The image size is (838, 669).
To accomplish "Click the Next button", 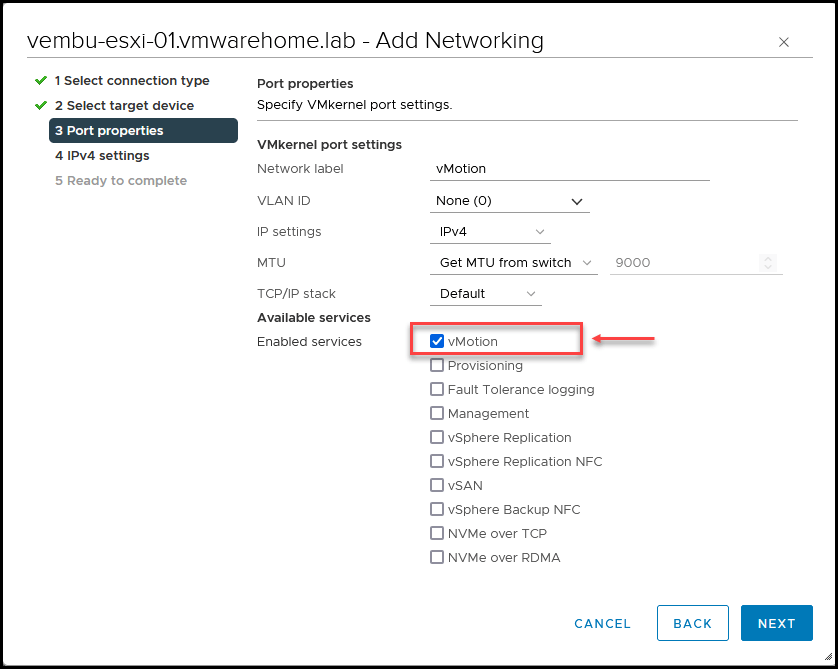I will [777, 623].
